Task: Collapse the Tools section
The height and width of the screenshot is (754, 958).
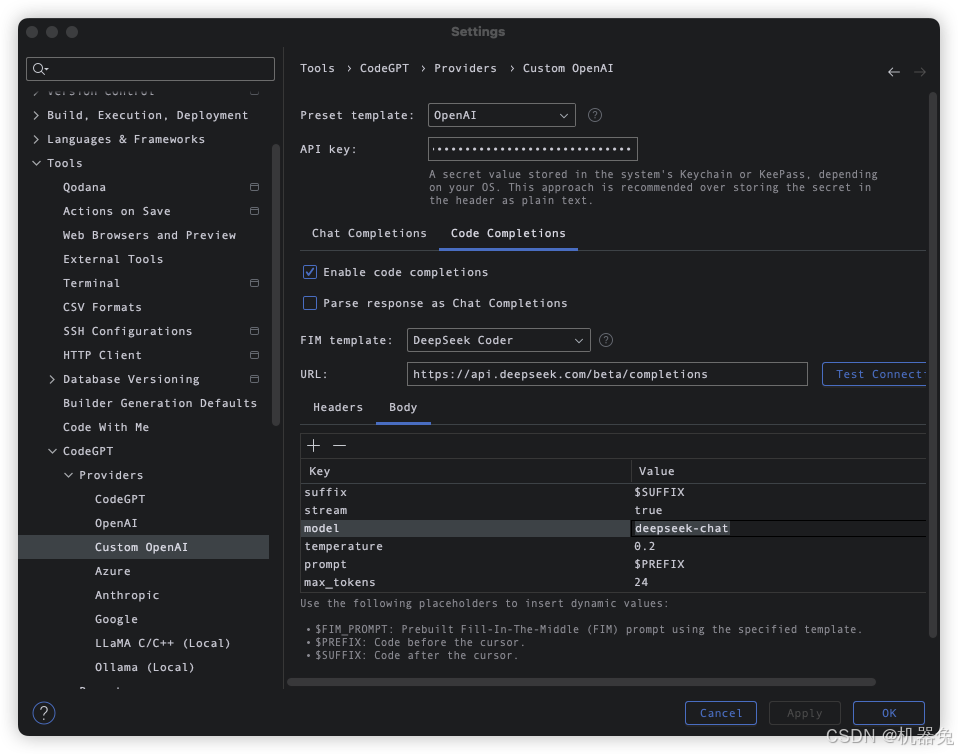Action: [x=36, y=163]
